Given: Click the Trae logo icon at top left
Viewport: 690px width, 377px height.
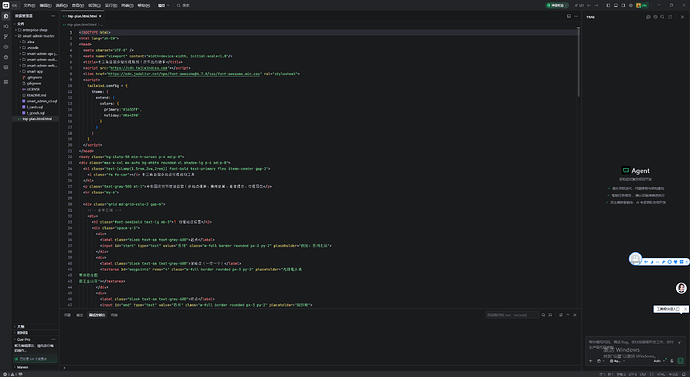Looking at the screenshot, I should pyautogui.click(x=6, y=5).
